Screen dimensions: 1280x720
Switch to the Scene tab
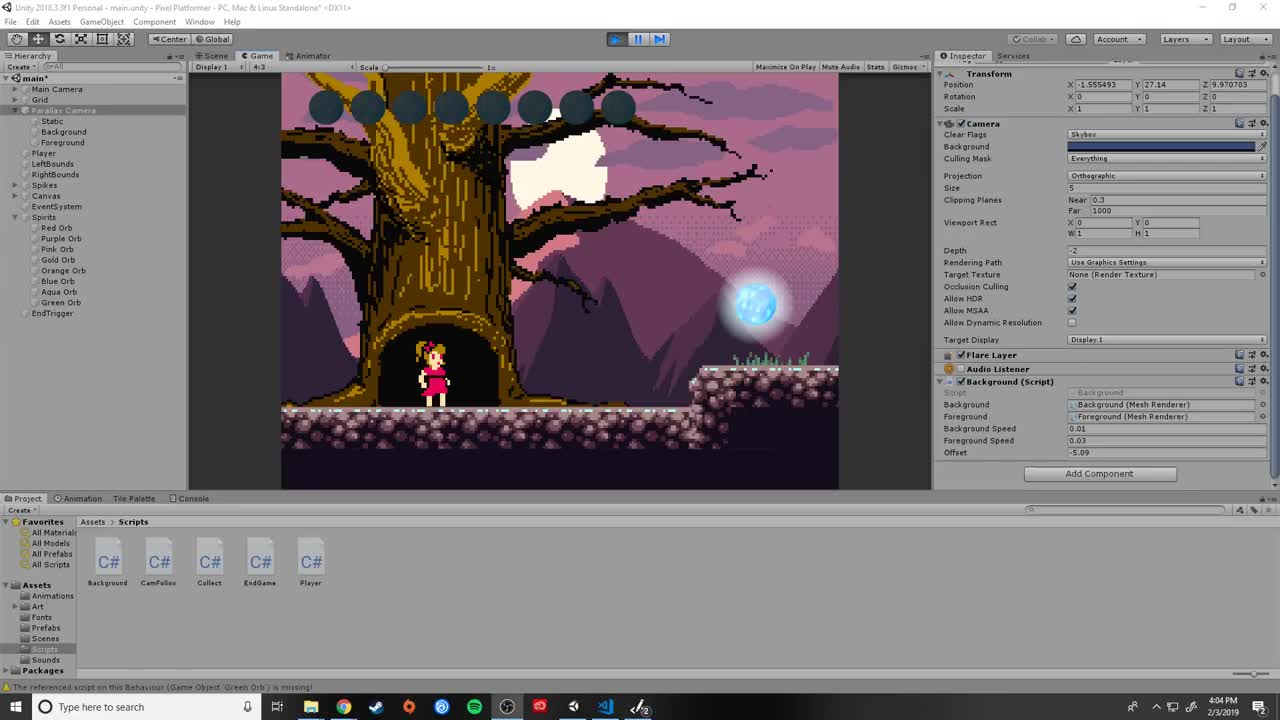pyautogui.click(x=212, y=56)
